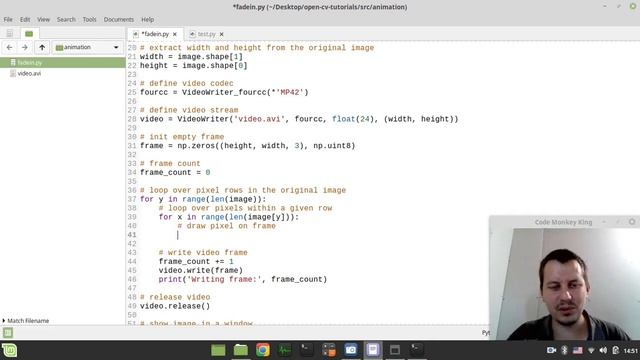
Task: Switch to the test.py editor tab
Action: pyautogui.click(x=207, y=34)
